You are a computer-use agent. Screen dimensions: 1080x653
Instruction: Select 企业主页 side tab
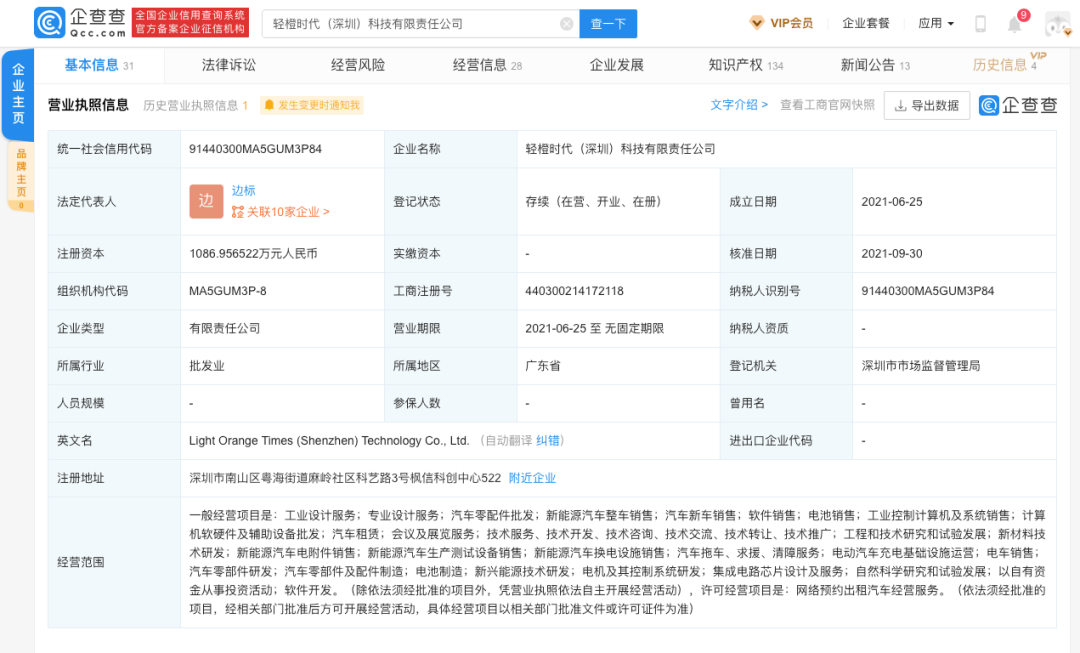19,94
